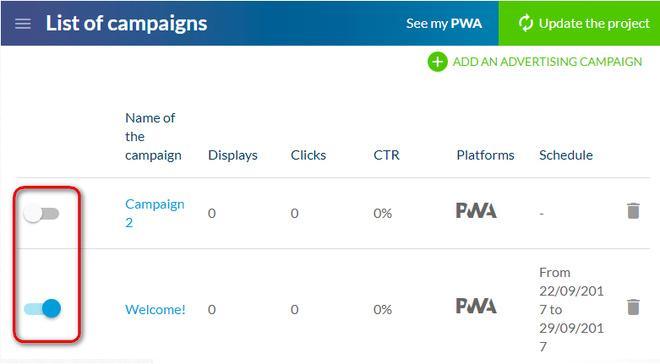Open the Welcome! campaign link
660x364 pixels.
point(155,309)
